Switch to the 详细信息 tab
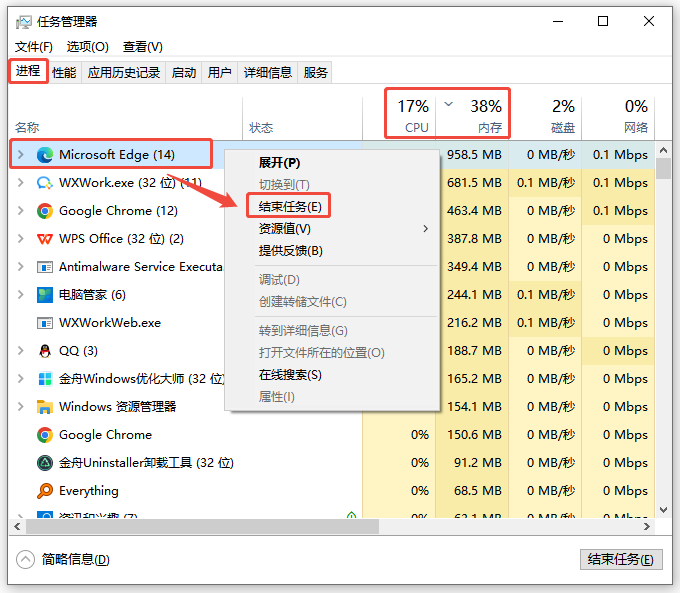Viewport: 680px width, 593px height. coord(268,72)
